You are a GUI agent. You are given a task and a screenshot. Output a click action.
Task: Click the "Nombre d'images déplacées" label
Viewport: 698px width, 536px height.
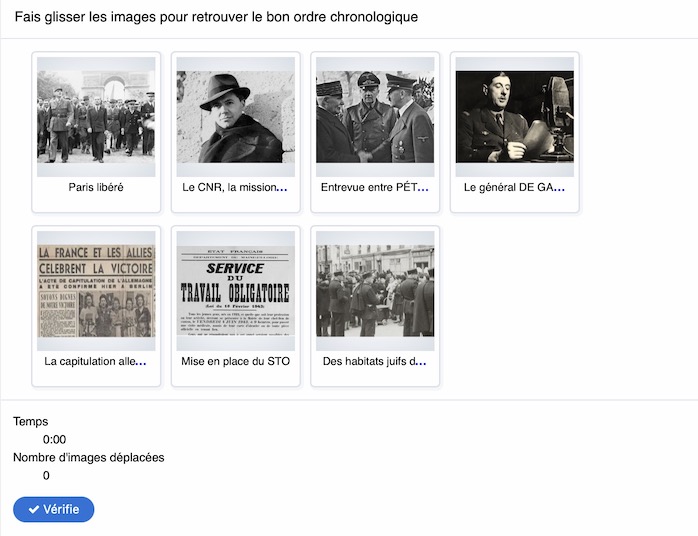coord(89,457)
